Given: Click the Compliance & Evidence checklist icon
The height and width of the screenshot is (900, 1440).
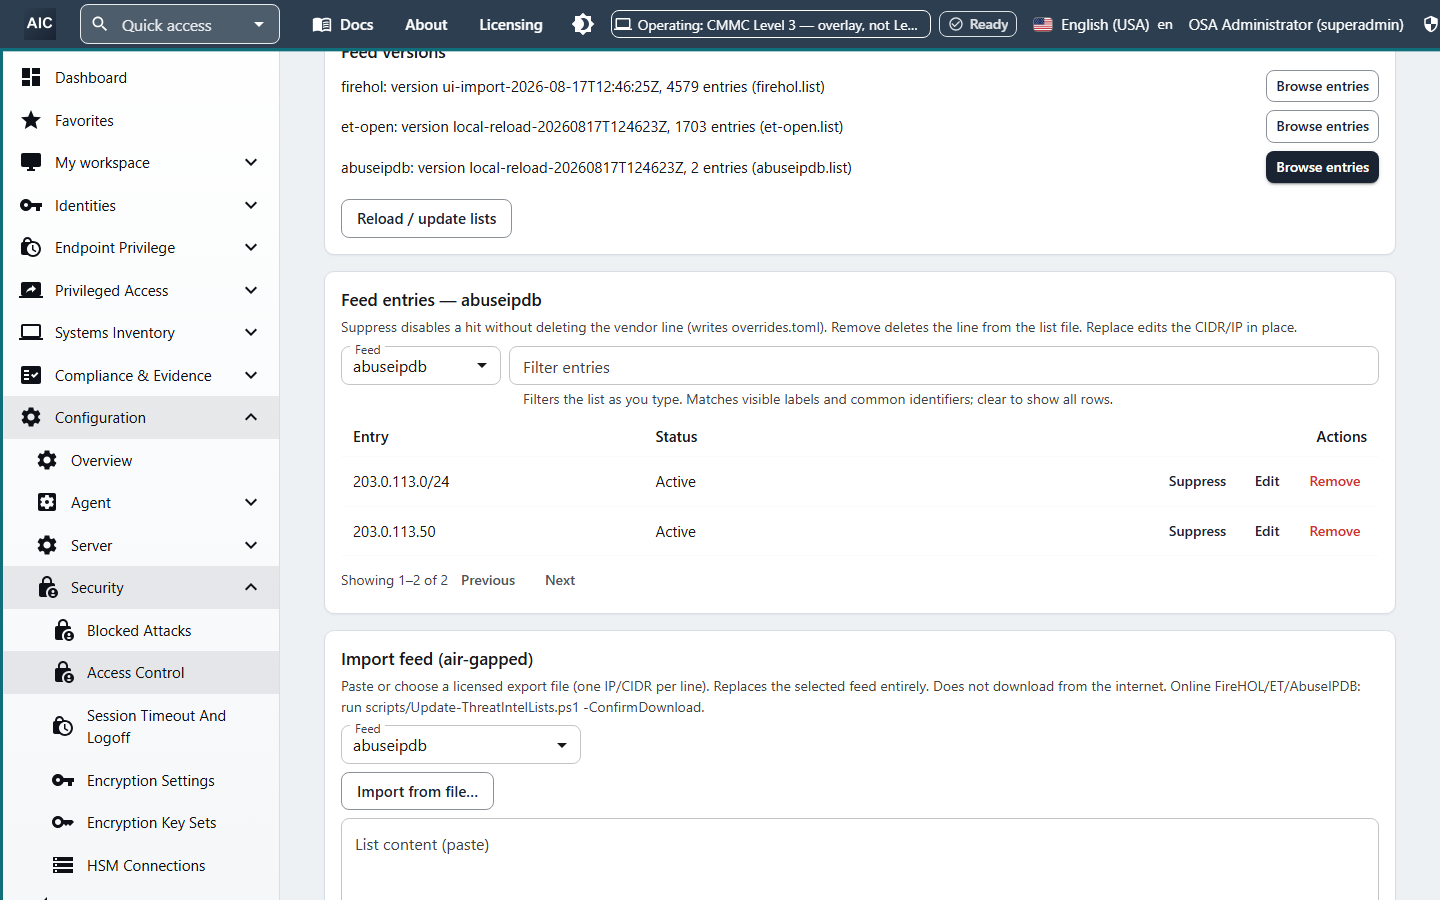Looking at the screenshot, I should coord(31,375).
